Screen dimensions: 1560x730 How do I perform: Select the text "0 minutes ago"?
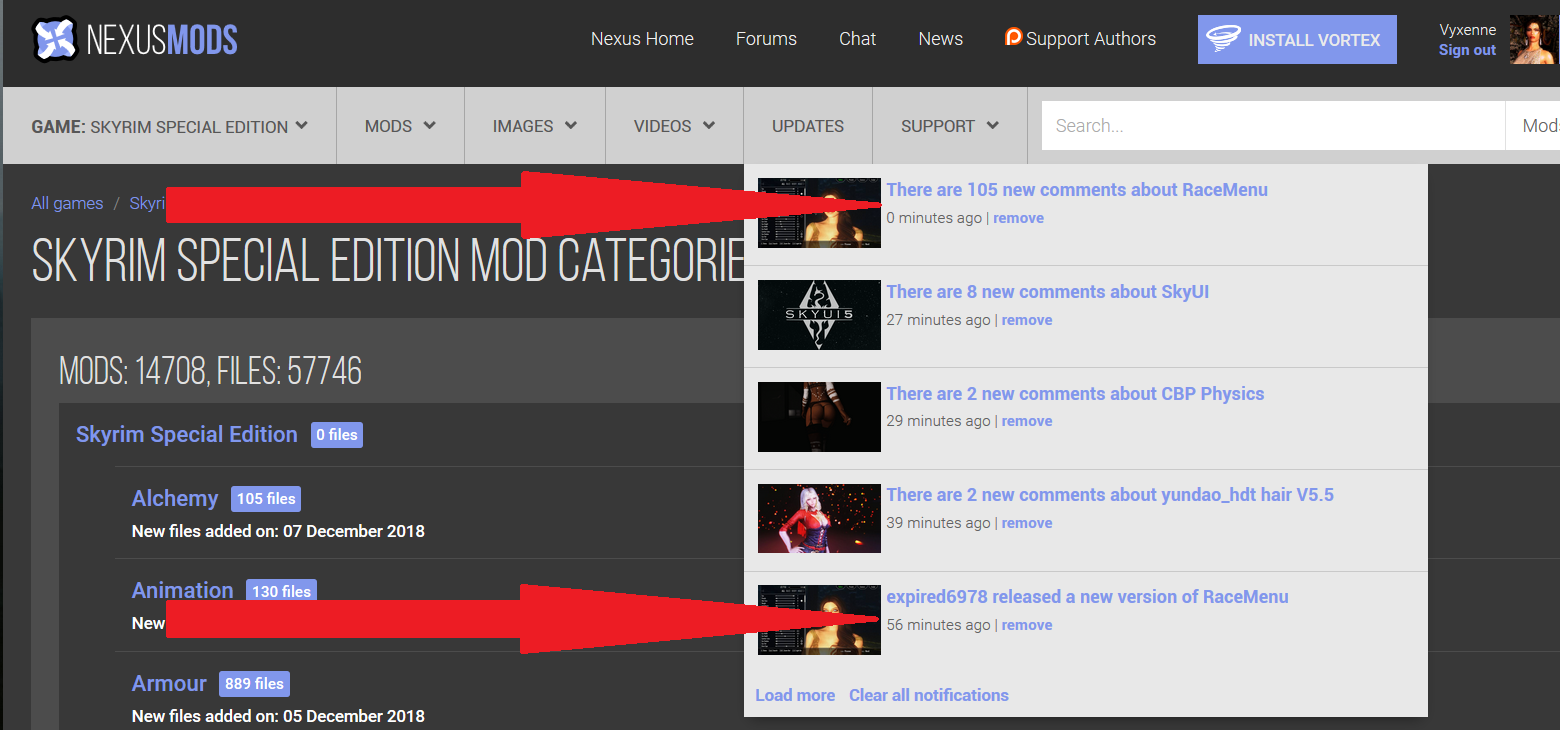click(934, 218)
